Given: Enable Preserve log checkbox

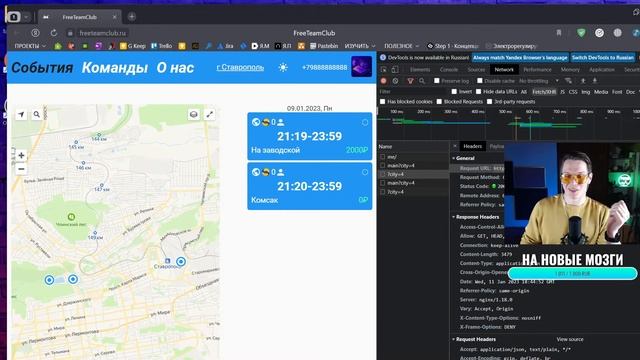Looking at the screenshot, I should (437, 81).
